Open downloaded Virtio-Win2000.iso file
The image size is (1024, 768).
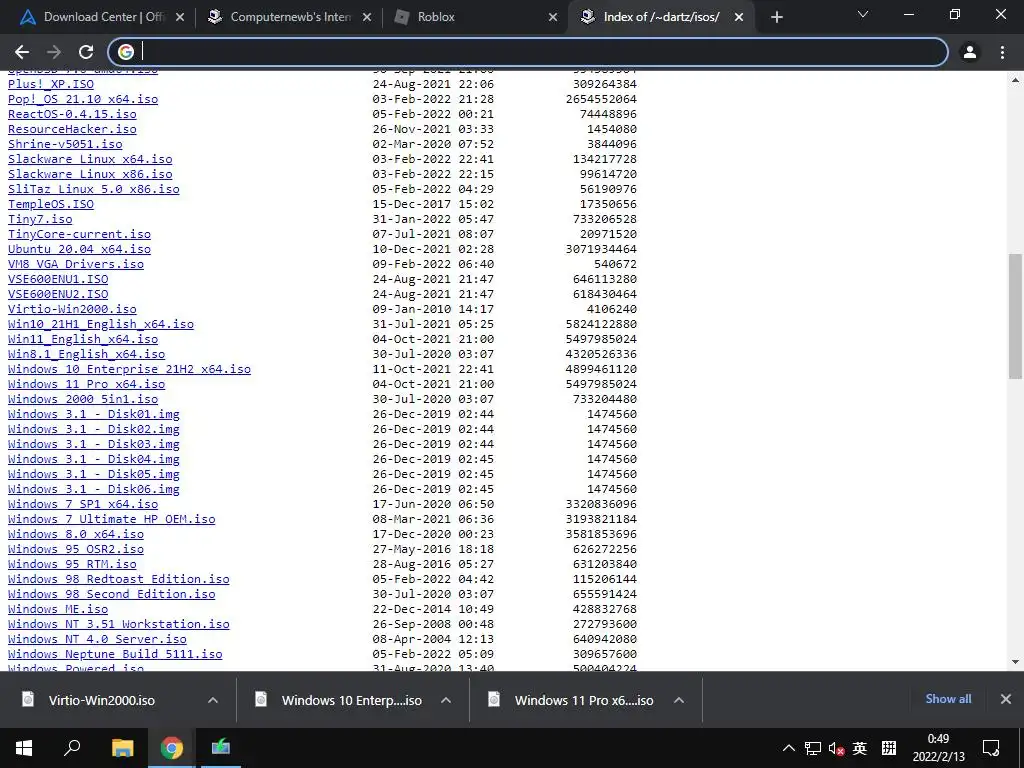point(101,700)
